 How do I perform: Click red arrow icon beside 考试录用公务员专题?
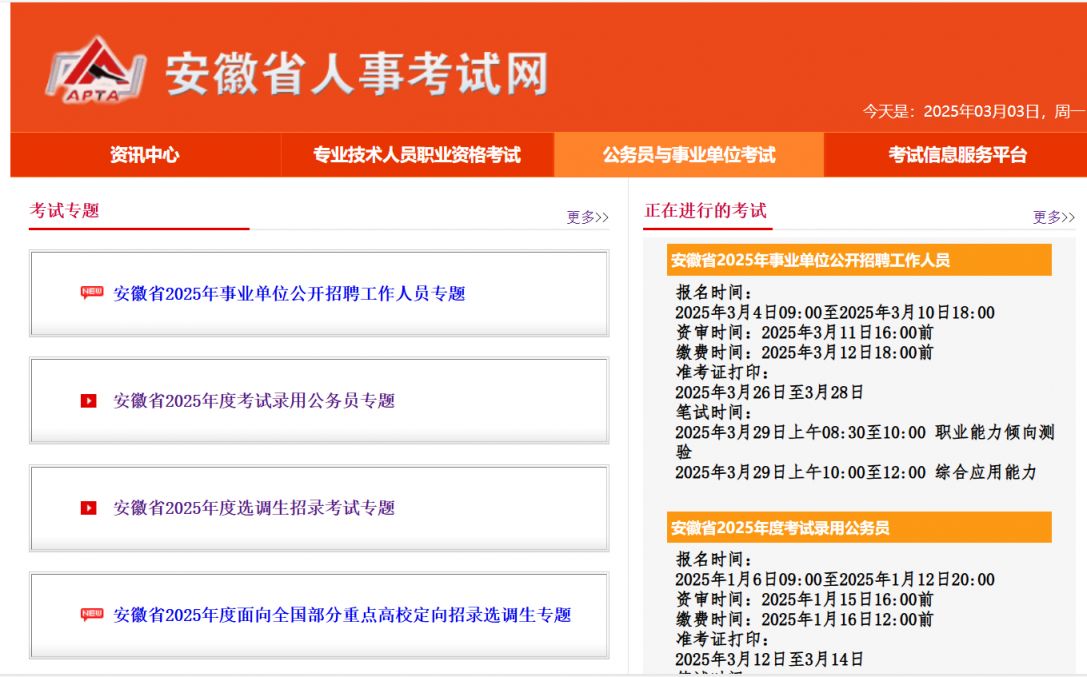click(x=89, y=401)
